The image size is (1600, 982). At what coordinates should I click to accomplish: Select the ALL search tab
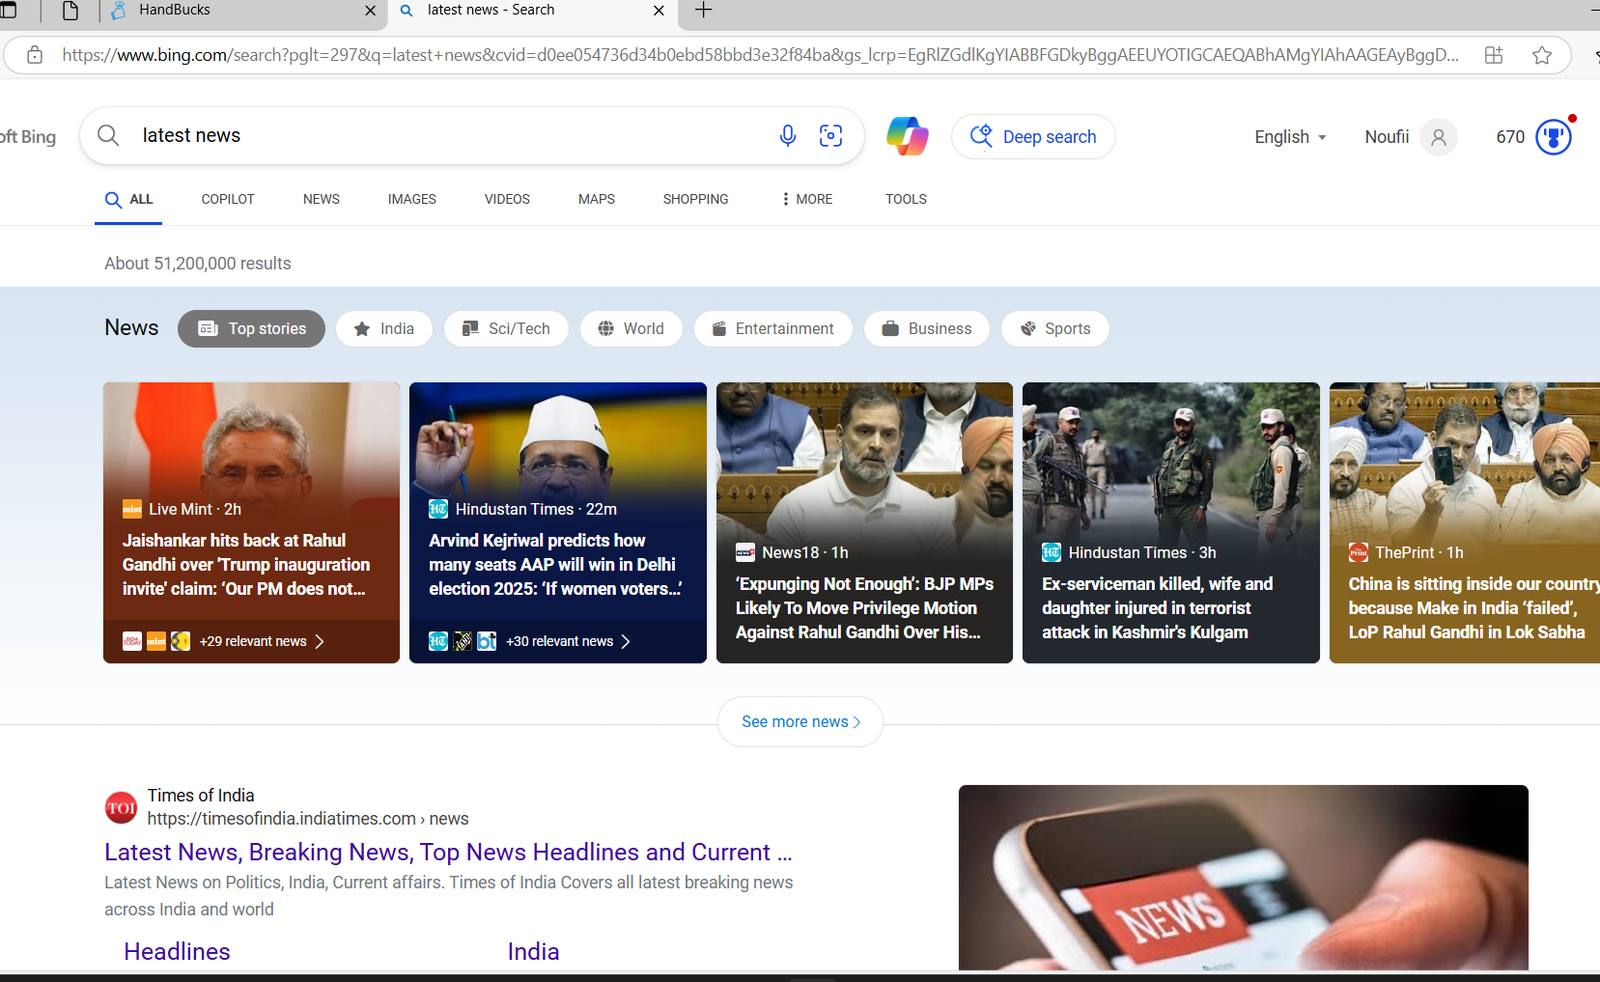pyautogui.click(x=129, y=199)
